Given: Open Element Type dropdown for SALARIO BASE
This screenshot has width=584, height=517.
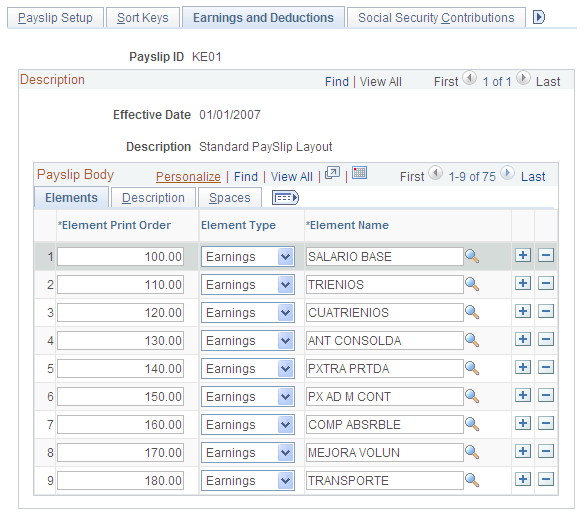Looking at the screenshot, I should pos(248,257).
